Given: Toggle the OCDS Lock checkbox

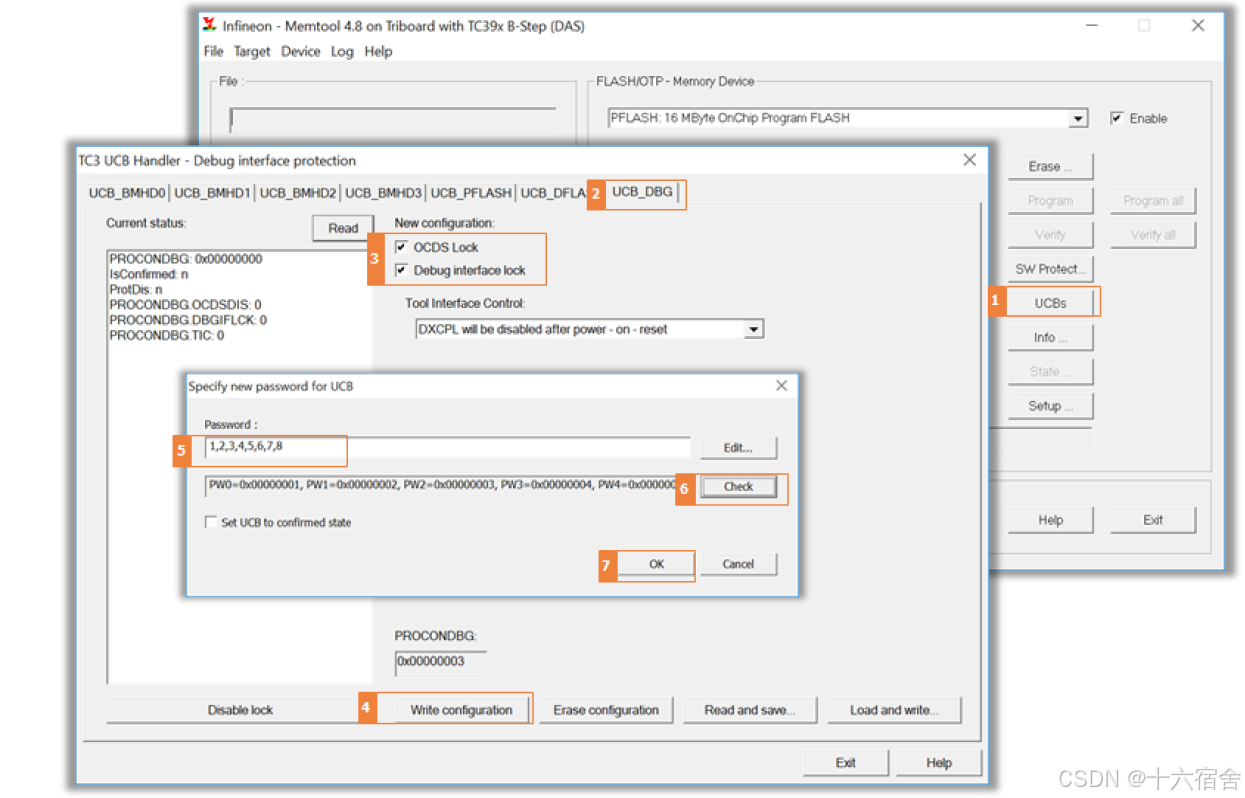Looking at the screenshot, I should [401, 247].
